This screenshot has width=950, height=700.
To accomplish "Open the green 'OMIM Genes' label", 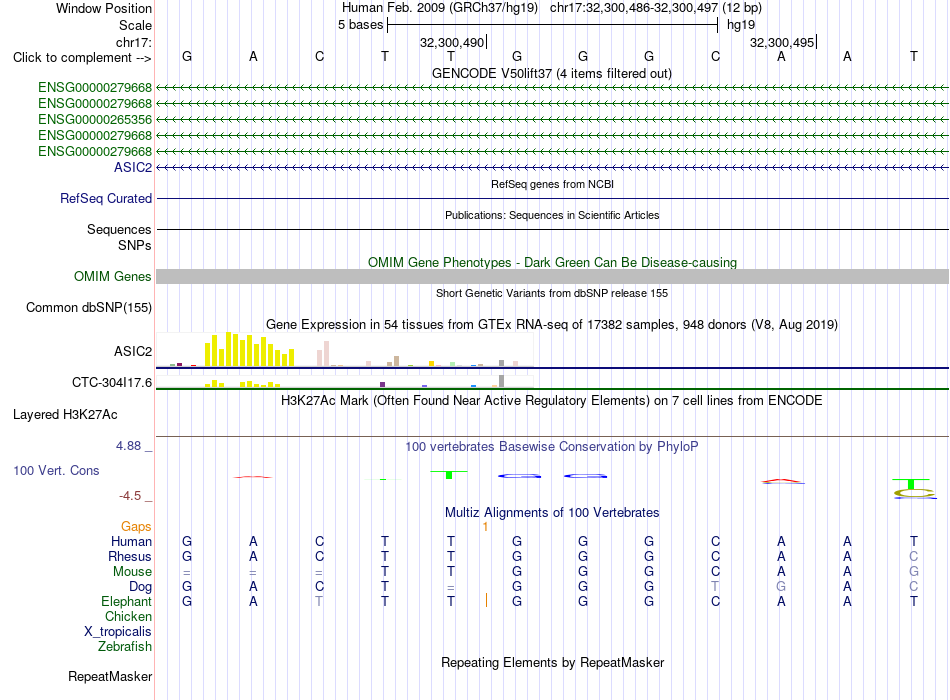I will 112,276.
